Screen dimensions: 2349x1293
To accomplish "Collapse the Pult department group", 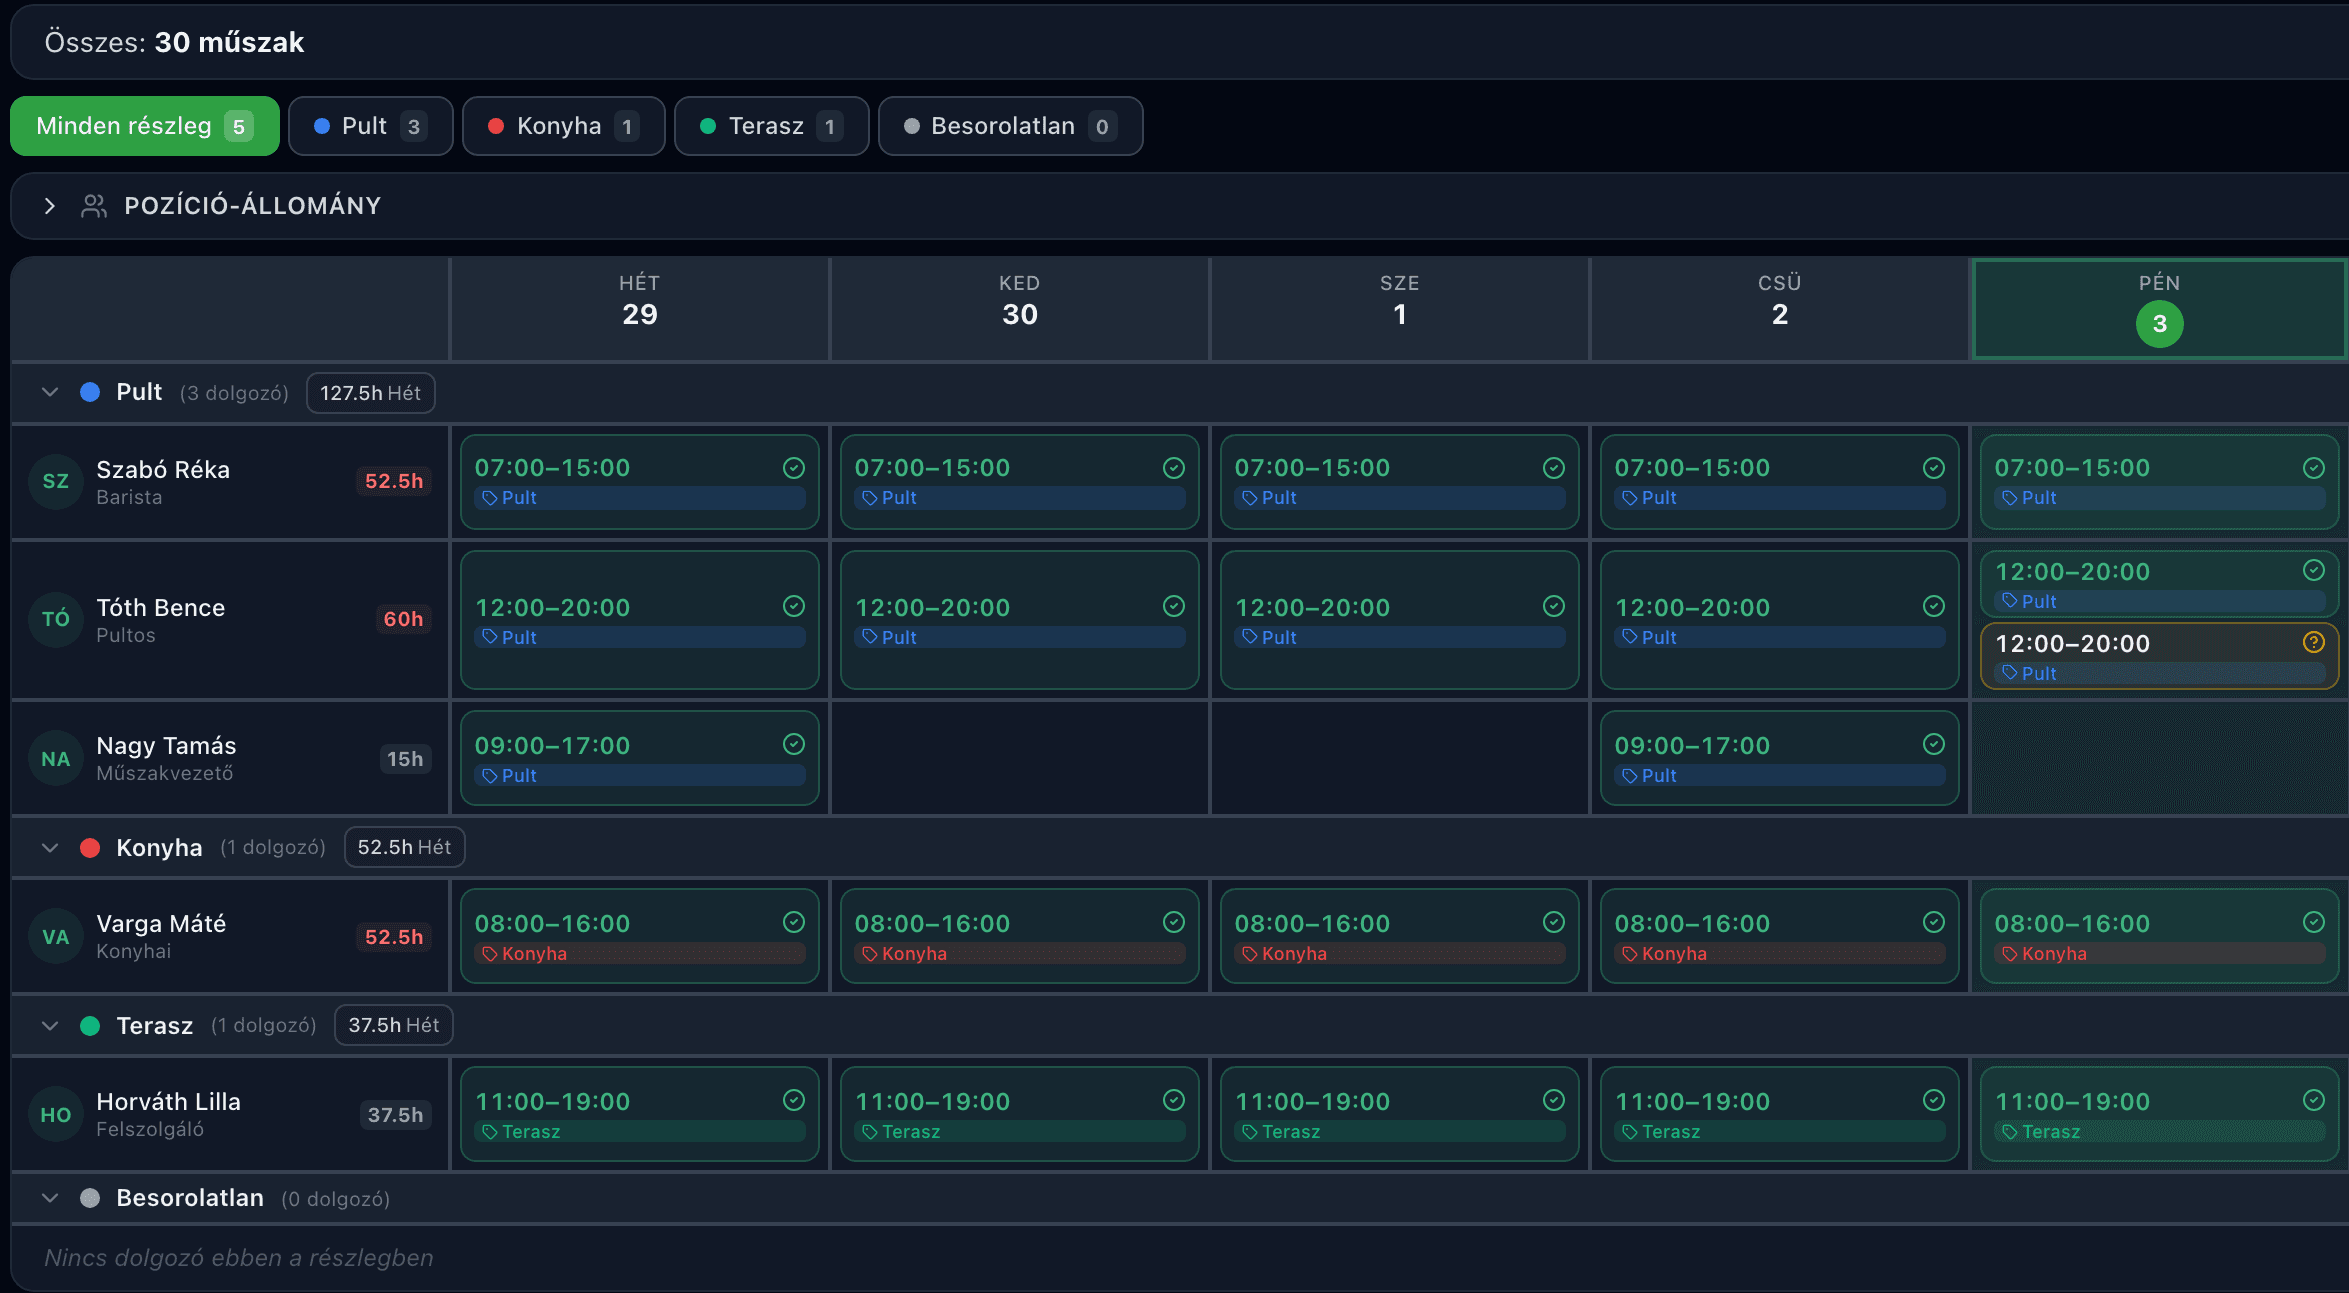I will (50, 392).
